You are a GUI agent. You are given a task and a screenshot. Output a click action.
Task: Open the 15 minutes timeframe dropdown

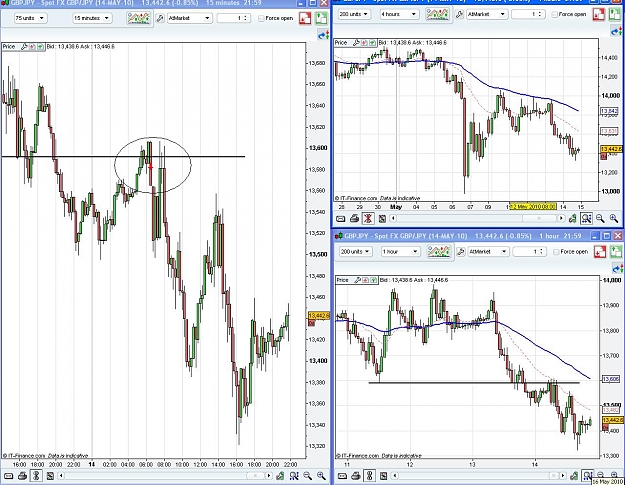92,18
